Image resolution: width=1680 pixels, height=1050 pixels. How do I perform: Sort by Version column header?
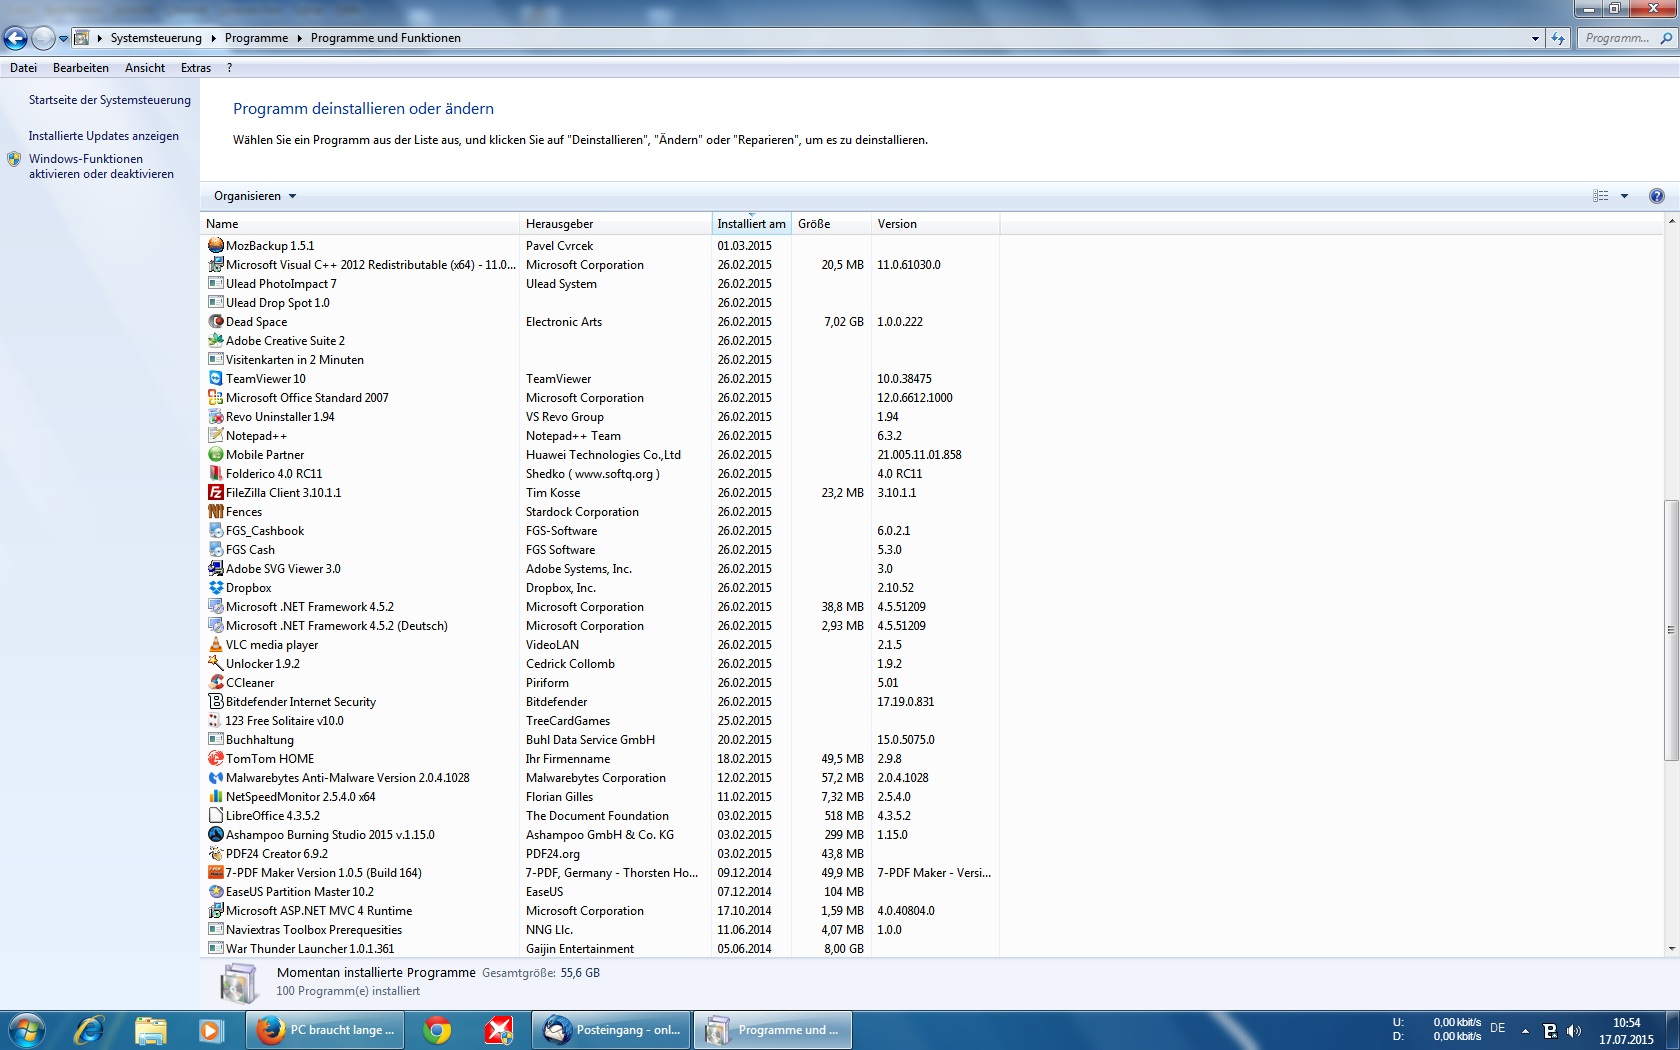935,224
